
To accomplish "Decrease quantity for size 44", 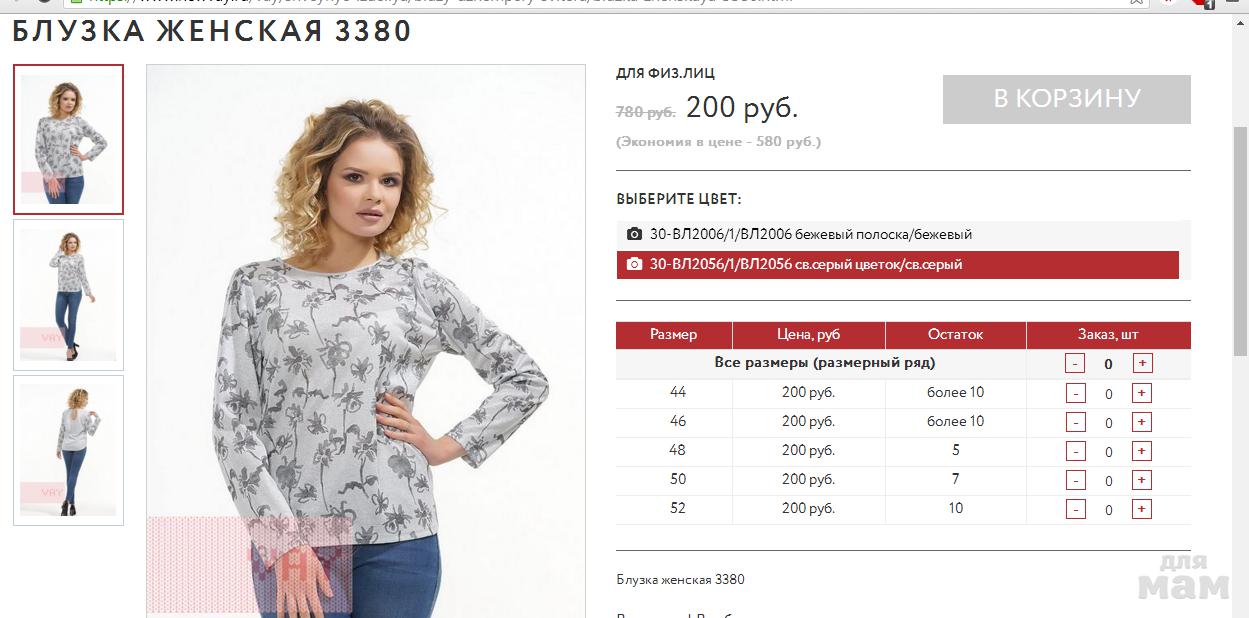I will 1075,393.
